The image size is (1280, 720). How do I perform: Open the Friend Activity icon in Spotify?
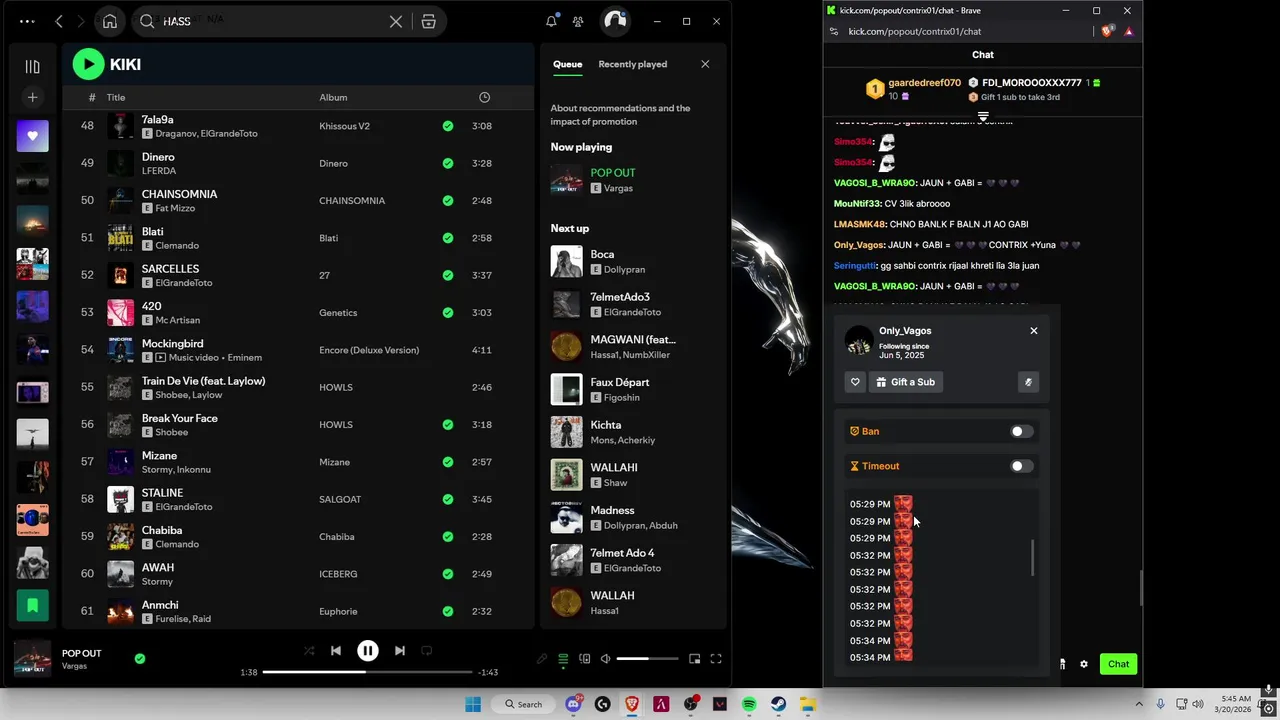click(578, 21)
